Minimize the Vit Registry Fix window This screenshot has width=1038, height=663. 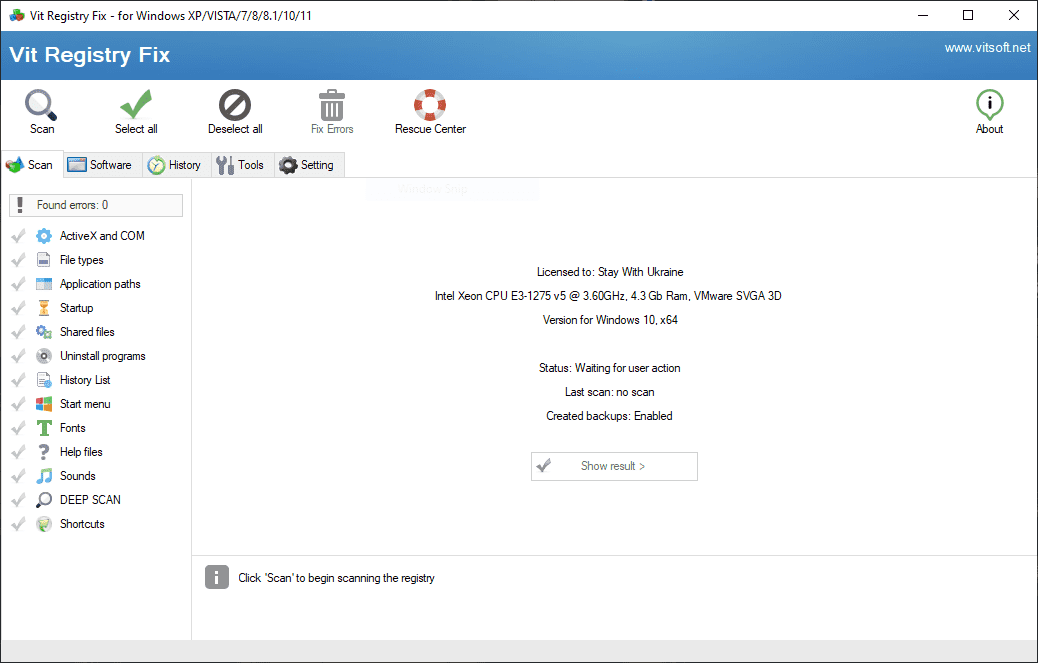[x=923, y=15]
